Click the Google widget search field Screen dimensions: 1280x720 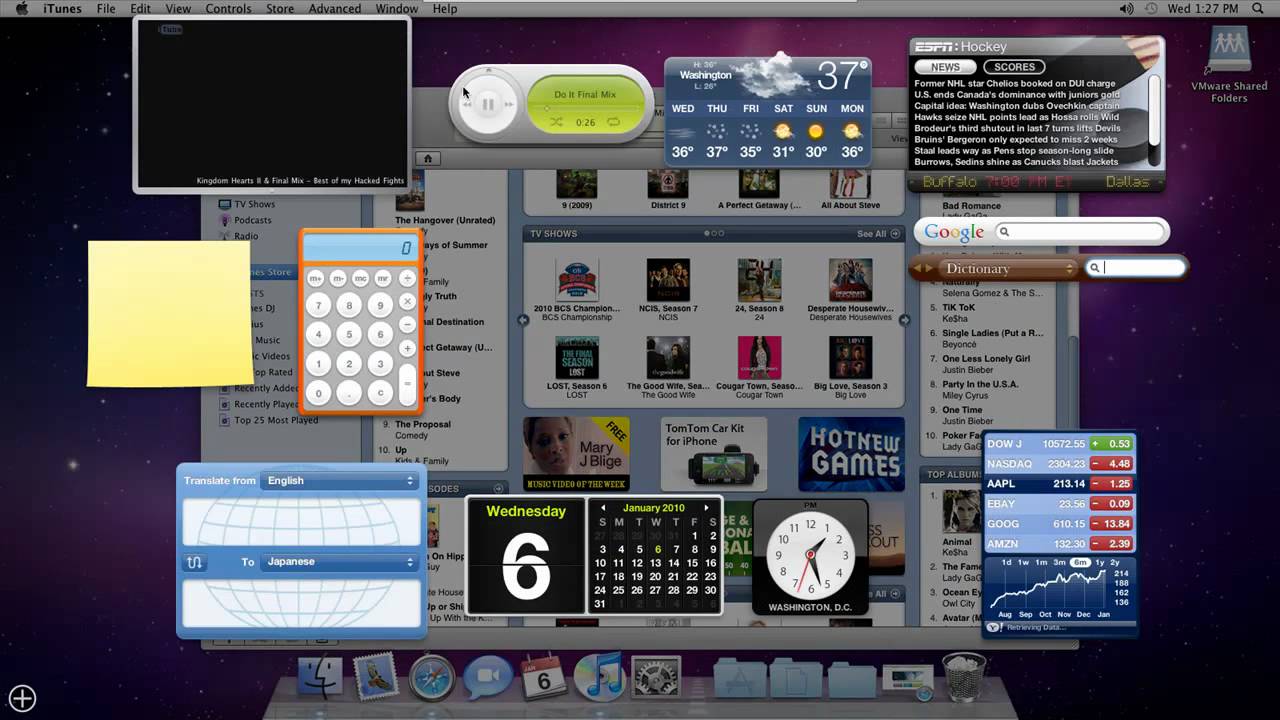1082,232
